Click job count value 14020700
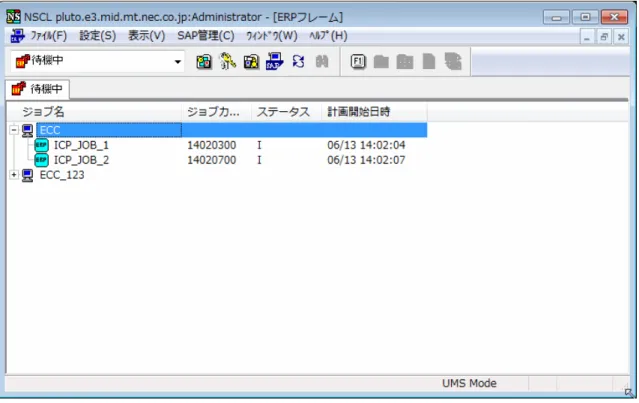The image size is (639, 403). pyautogui.click(x=212, y=160)
